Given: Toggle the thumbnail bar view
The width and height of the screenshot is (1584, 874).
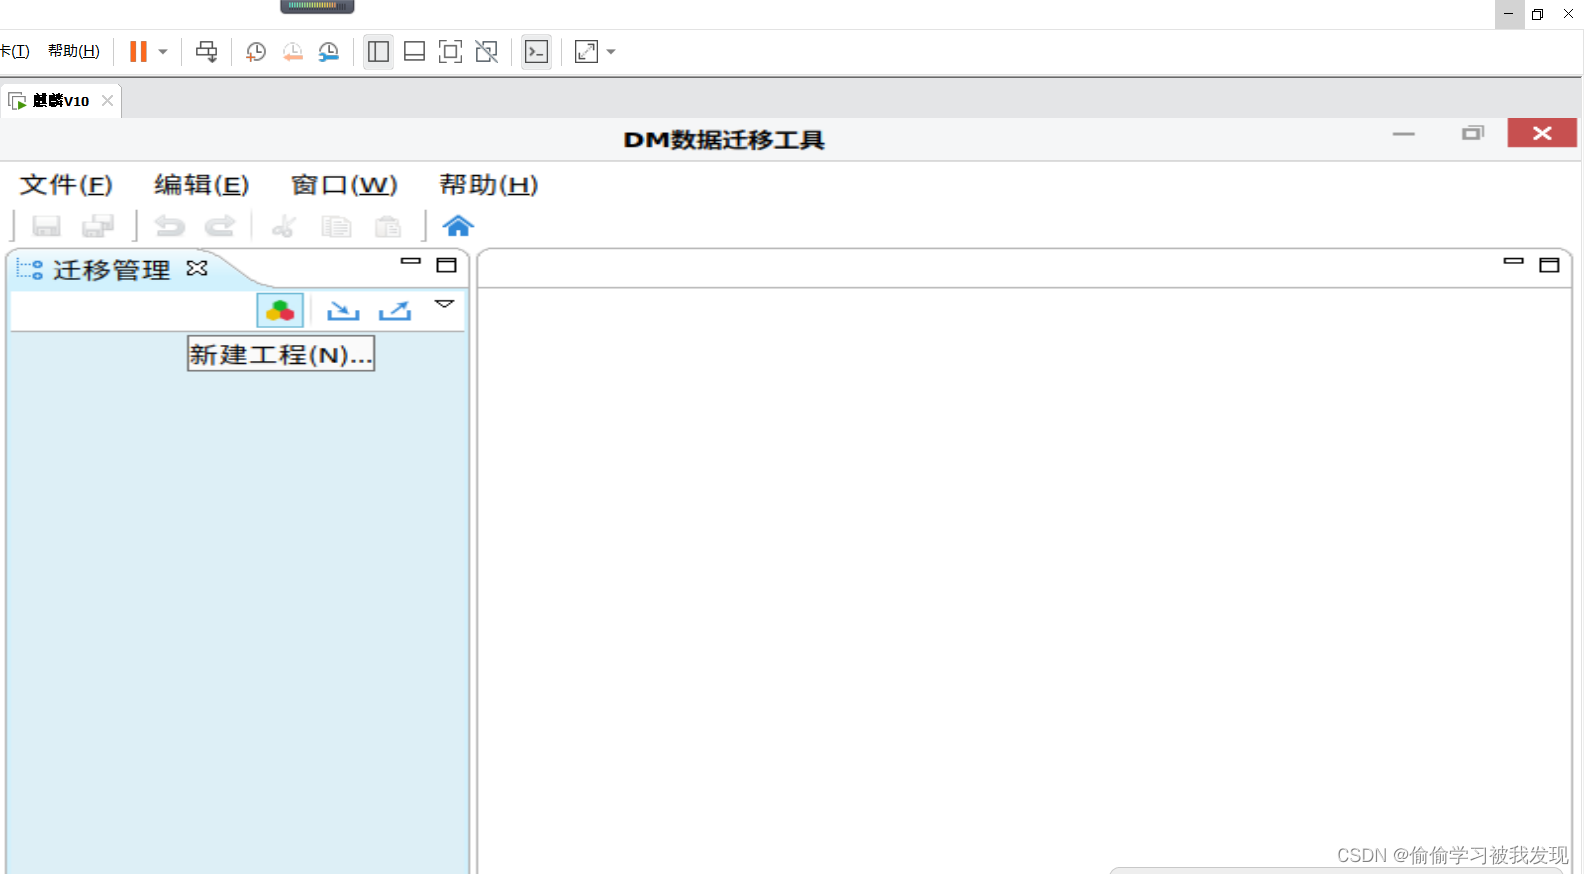Looking at the screenshot, I should [414, 52].
